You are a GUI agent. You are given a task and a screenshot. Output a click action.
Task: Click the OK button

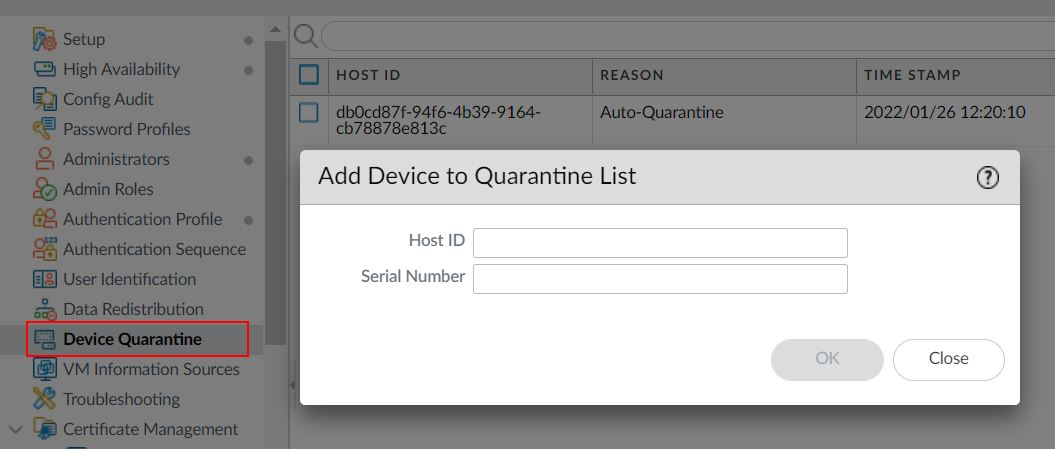pos(827,359)
